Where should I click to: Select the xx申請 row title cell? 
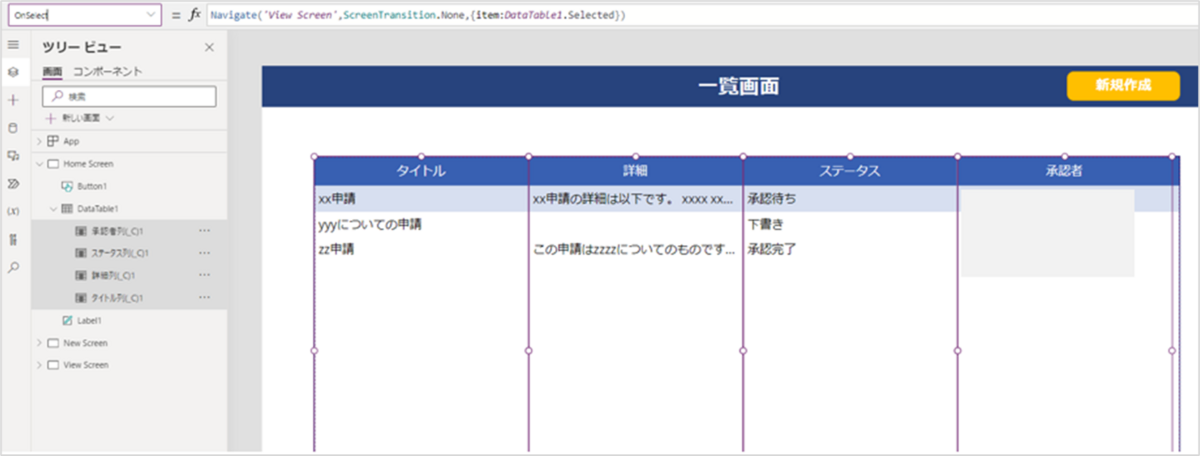421,199
